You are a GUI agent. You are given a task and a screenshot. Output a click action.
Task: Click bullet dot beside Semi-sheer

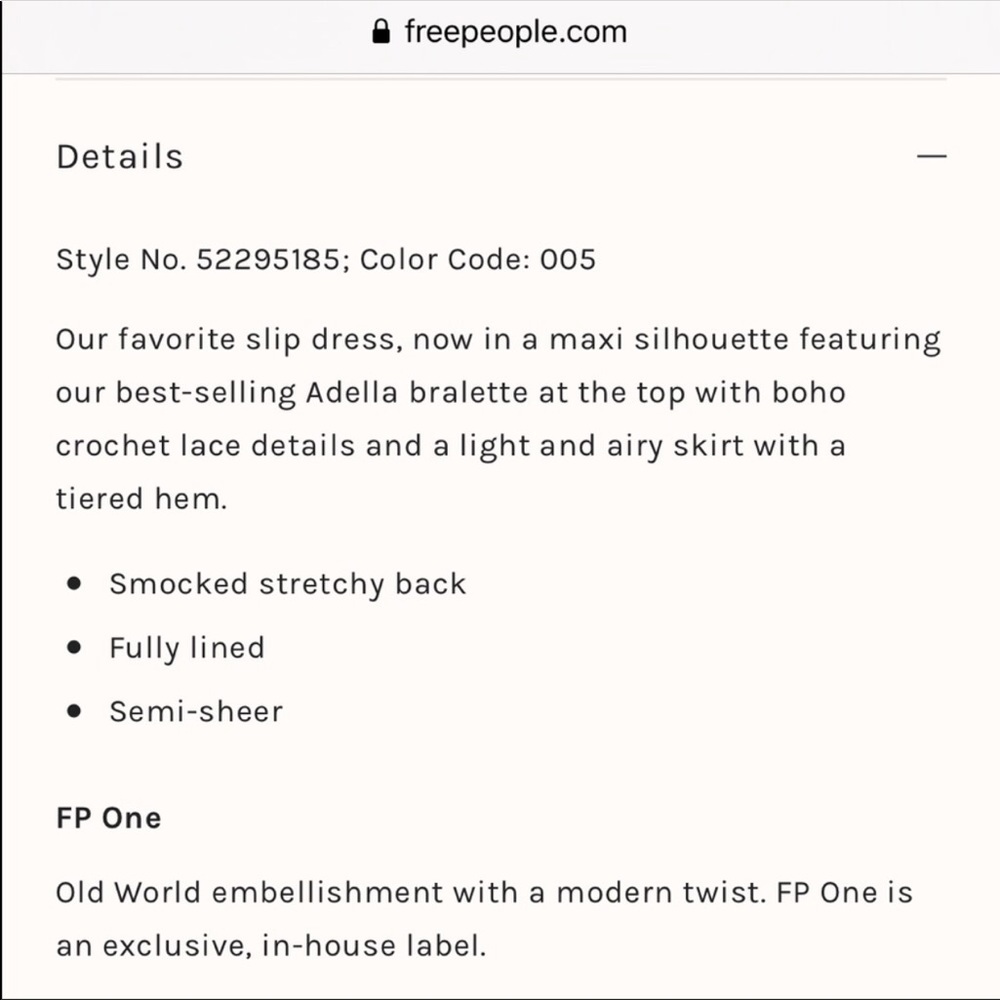74,712
